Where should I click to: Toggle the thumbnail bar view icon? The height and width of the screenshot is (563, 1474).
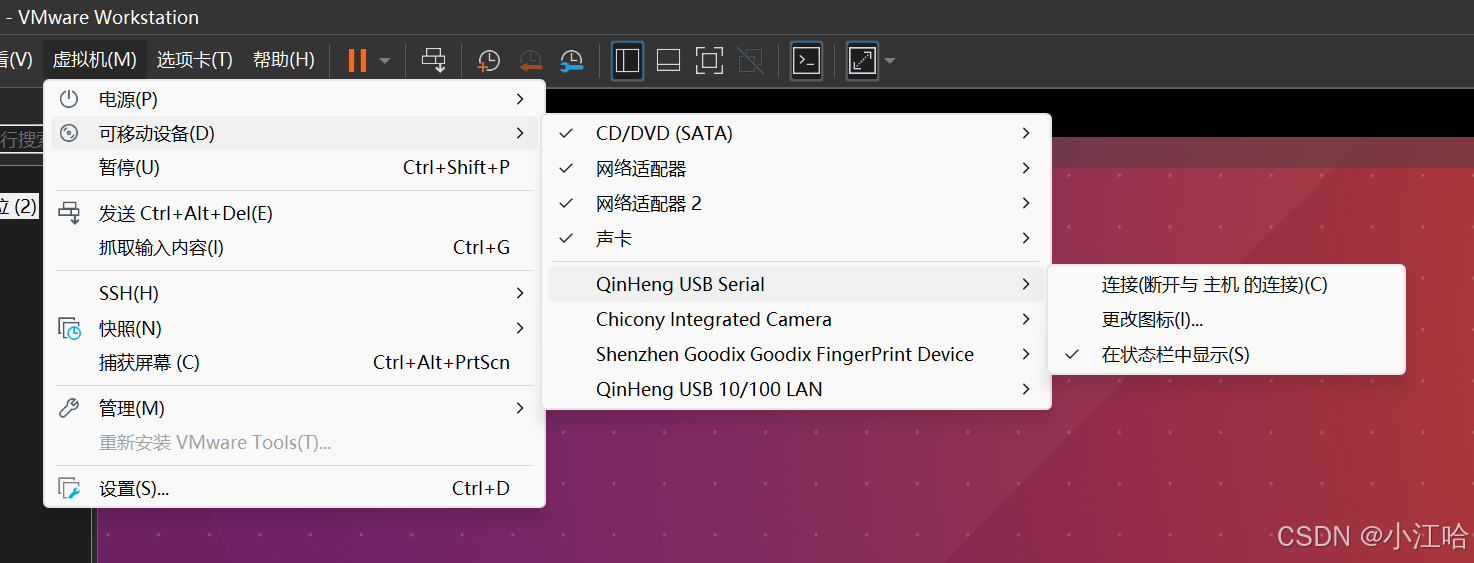tap(668, 61)
